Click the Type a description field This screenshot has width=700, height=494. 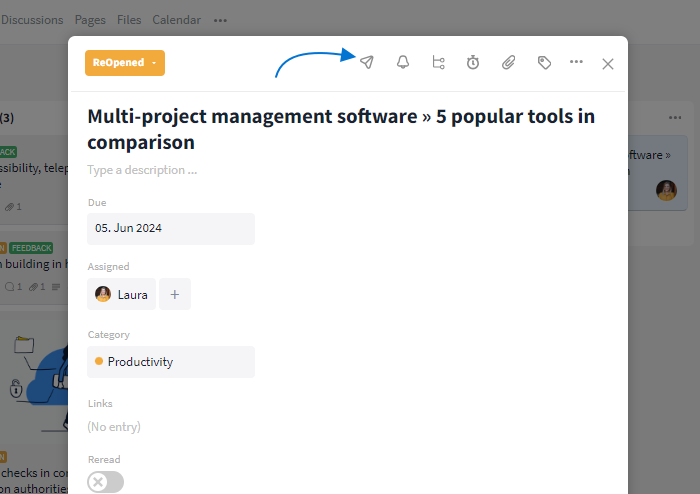tap(142, 170)
